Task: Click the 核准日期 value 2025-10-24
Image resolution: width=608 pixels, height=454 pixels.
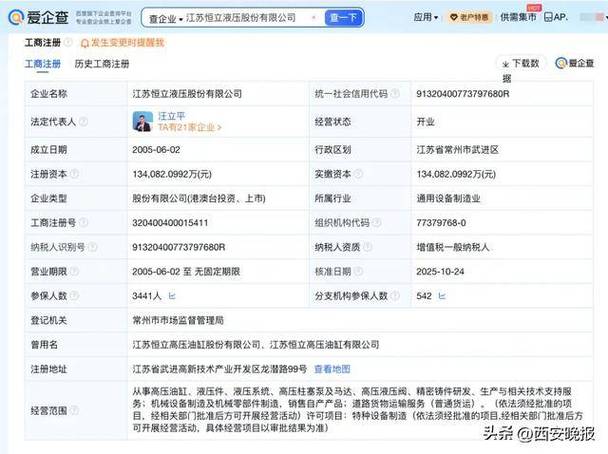Action: click(440, 272)
